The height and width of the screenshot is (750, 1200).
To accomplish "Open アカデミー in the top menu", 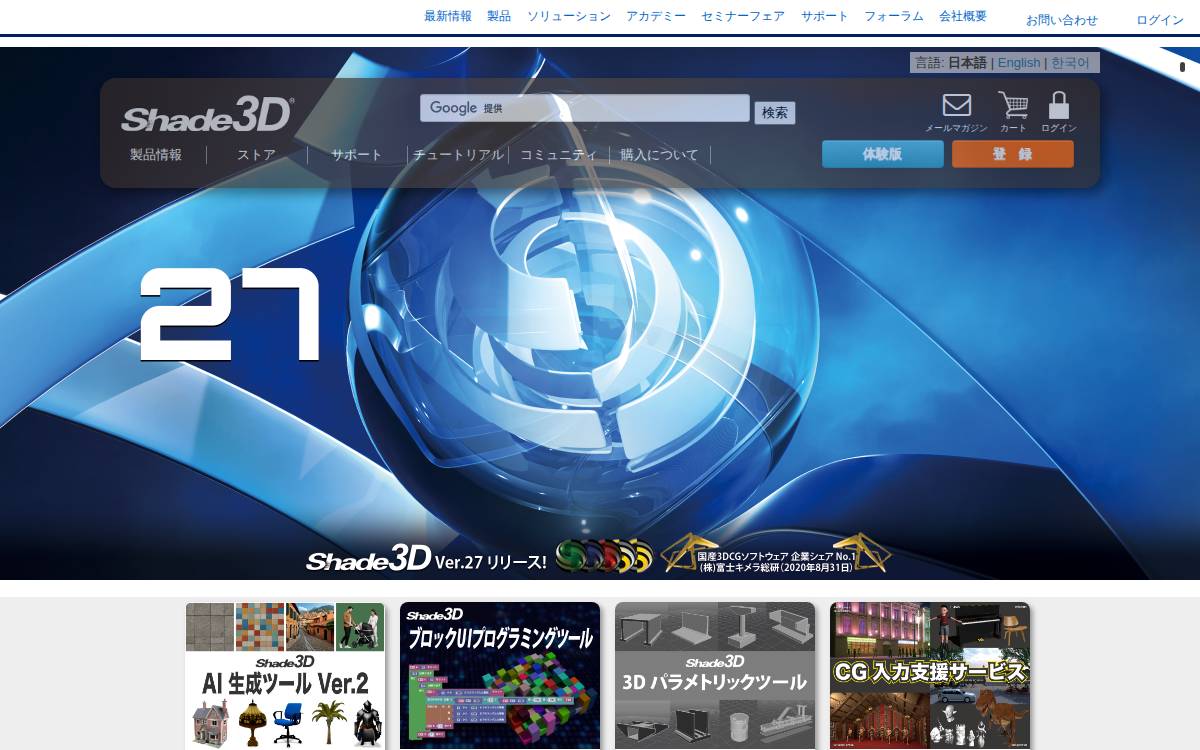I will (x=656, y=16).
